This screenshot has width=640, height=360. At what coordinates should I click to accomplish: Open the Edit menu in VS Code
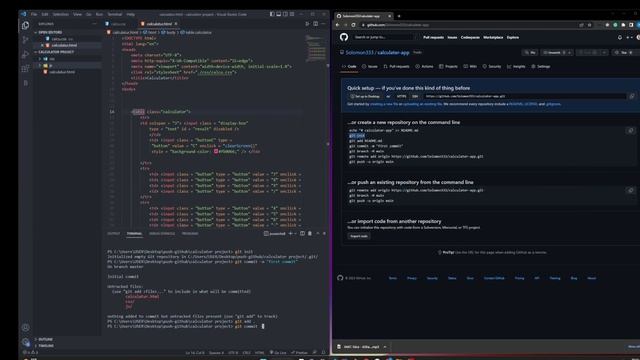point(45,14)
